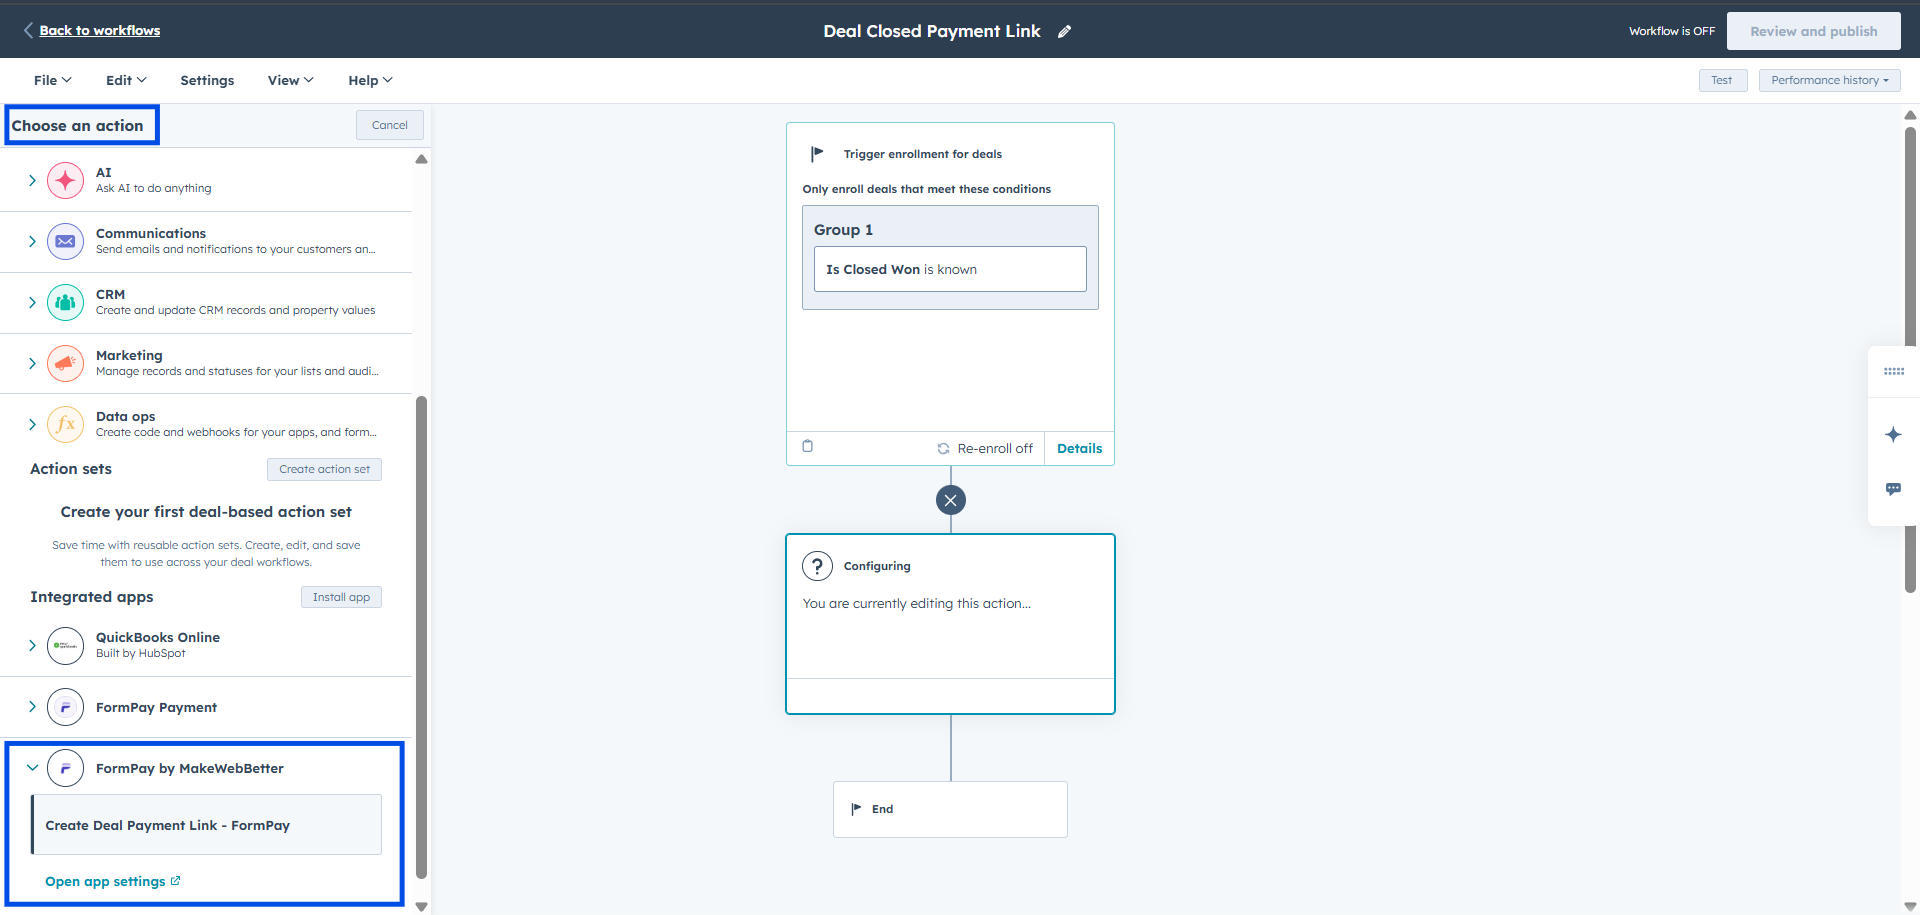Open the Help menu
Viewport: 1920px width, 915px height.
point(370,80)
